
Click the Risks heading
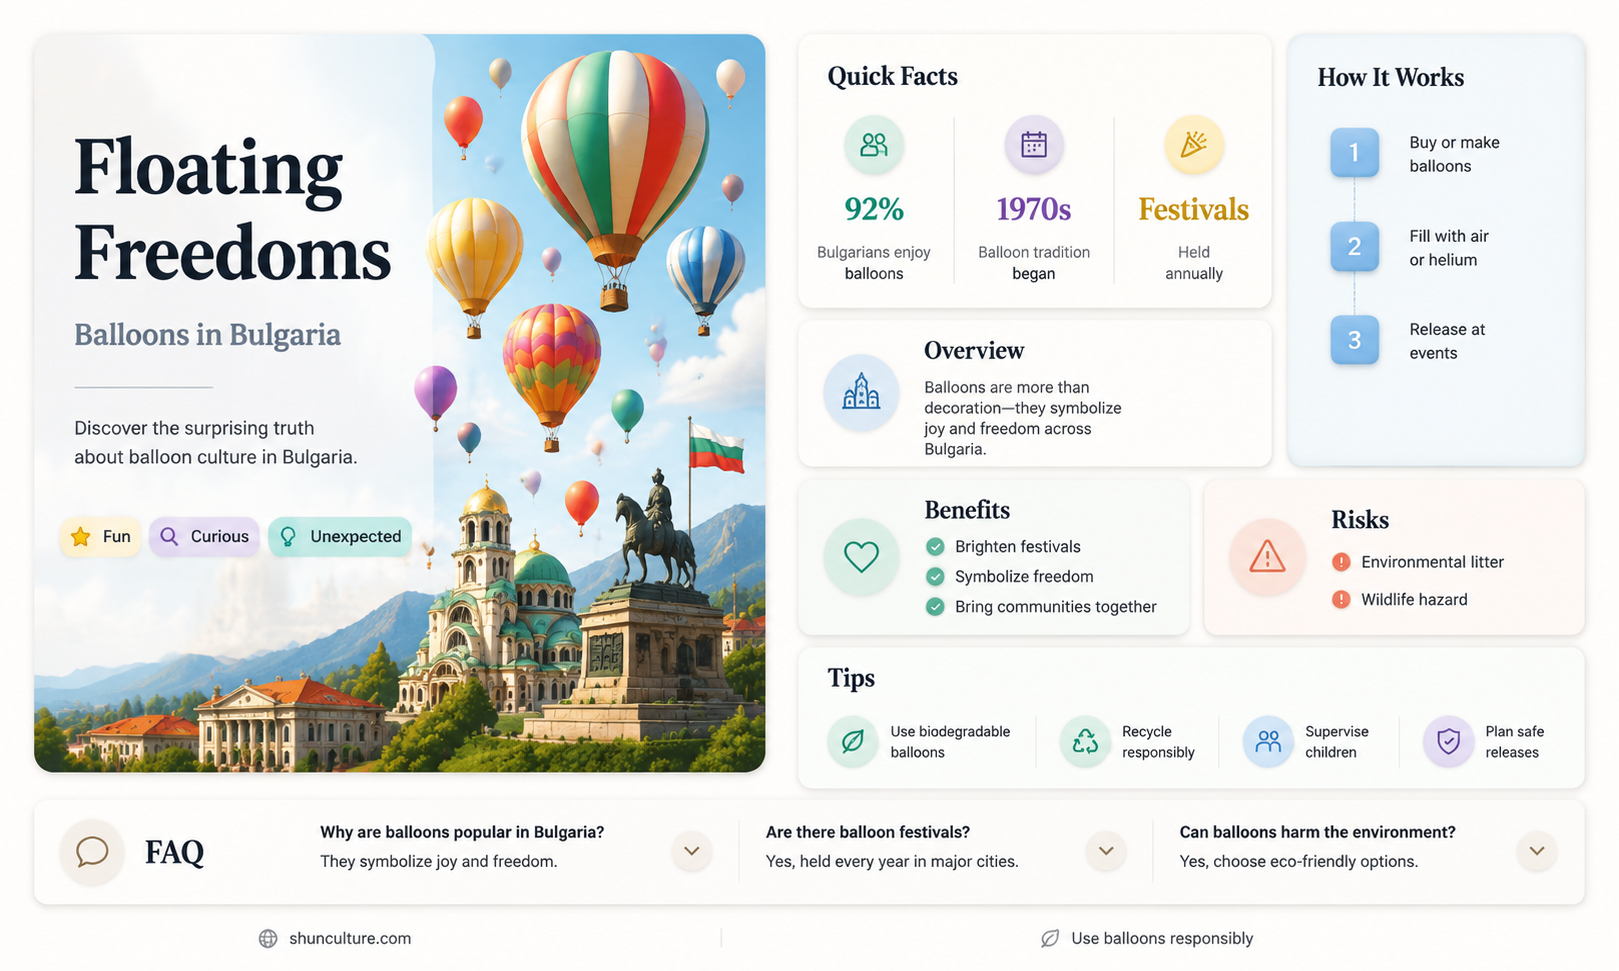pos(1359,520)
